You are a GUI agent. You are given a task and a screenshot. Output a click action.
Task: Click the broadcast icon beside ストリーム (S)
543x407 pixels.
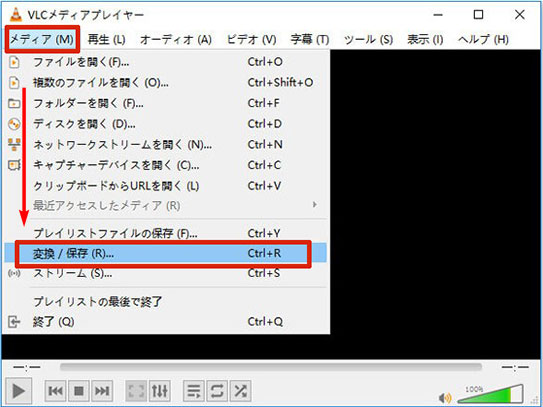tap(14, 274)
